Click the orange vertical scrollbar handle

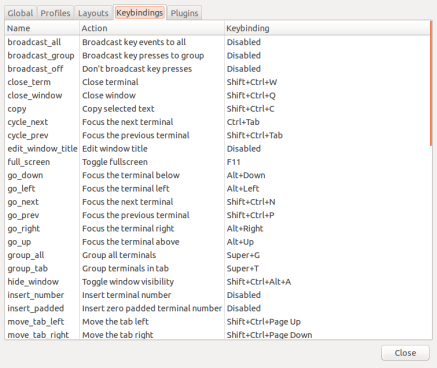point(431,83)
